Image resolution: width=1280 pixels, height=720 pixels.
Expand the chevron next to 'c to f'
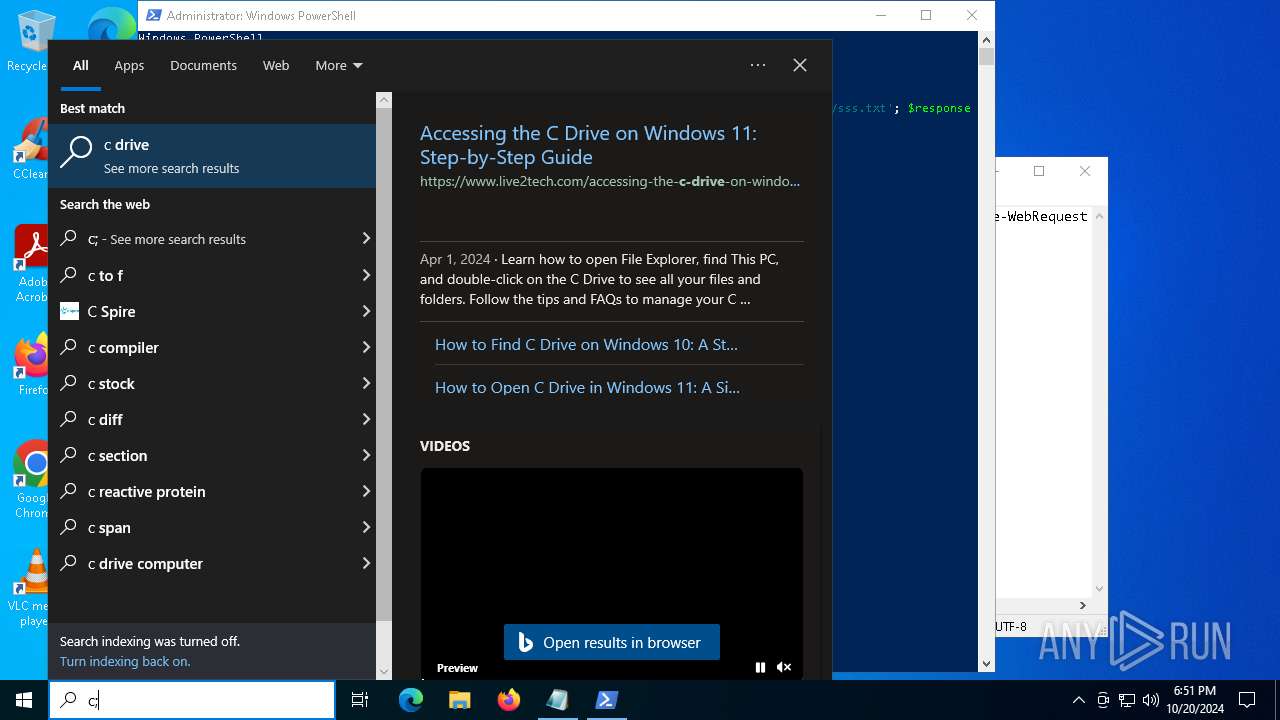coord(366,275)
